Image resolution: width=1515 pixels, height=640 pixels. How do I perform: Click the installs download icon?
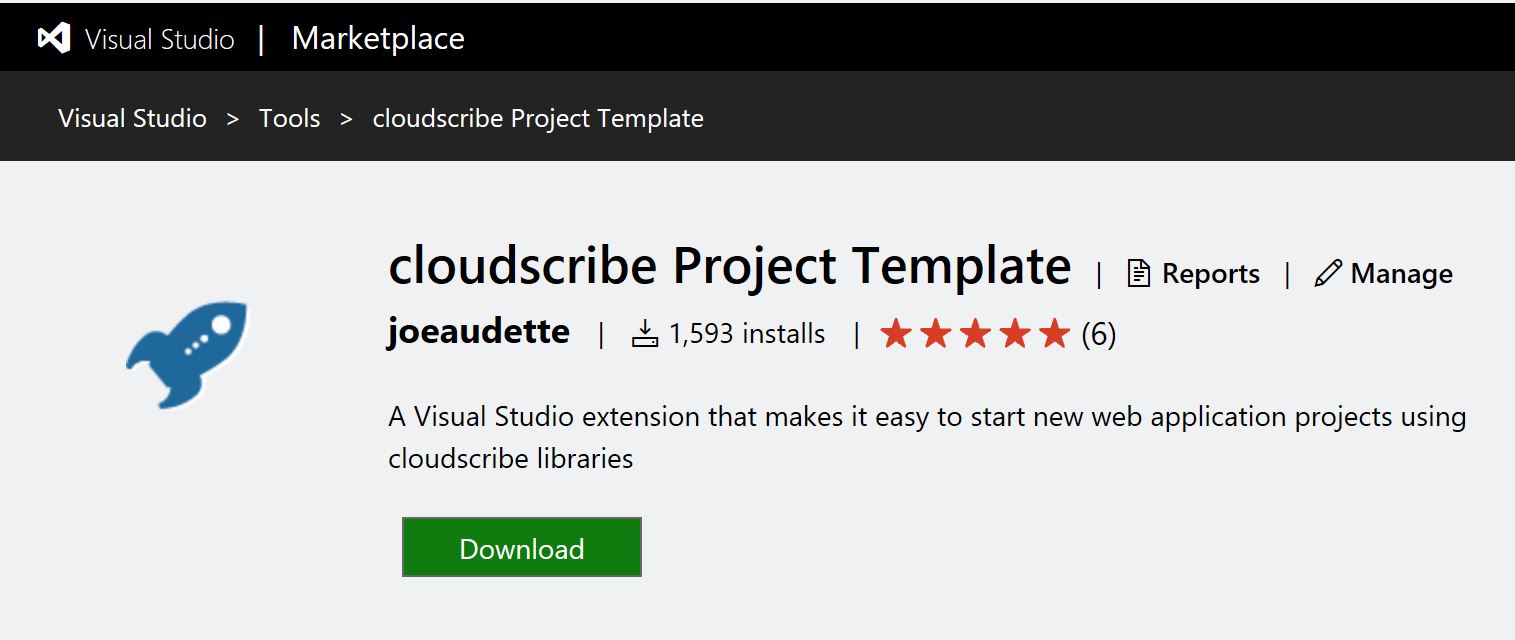click(x=645, y=334)
